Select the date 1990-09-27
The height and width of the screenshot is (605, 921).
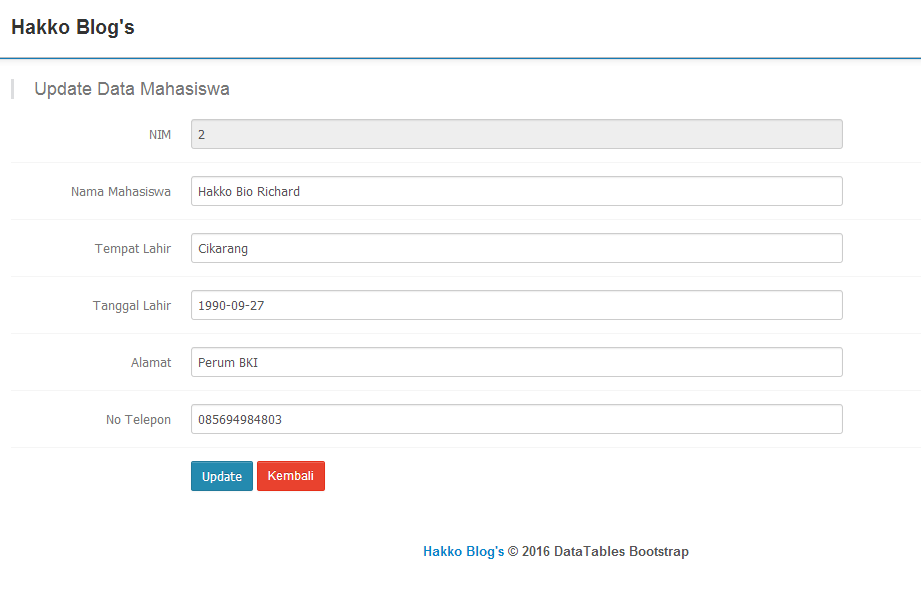tap(237, 305)
